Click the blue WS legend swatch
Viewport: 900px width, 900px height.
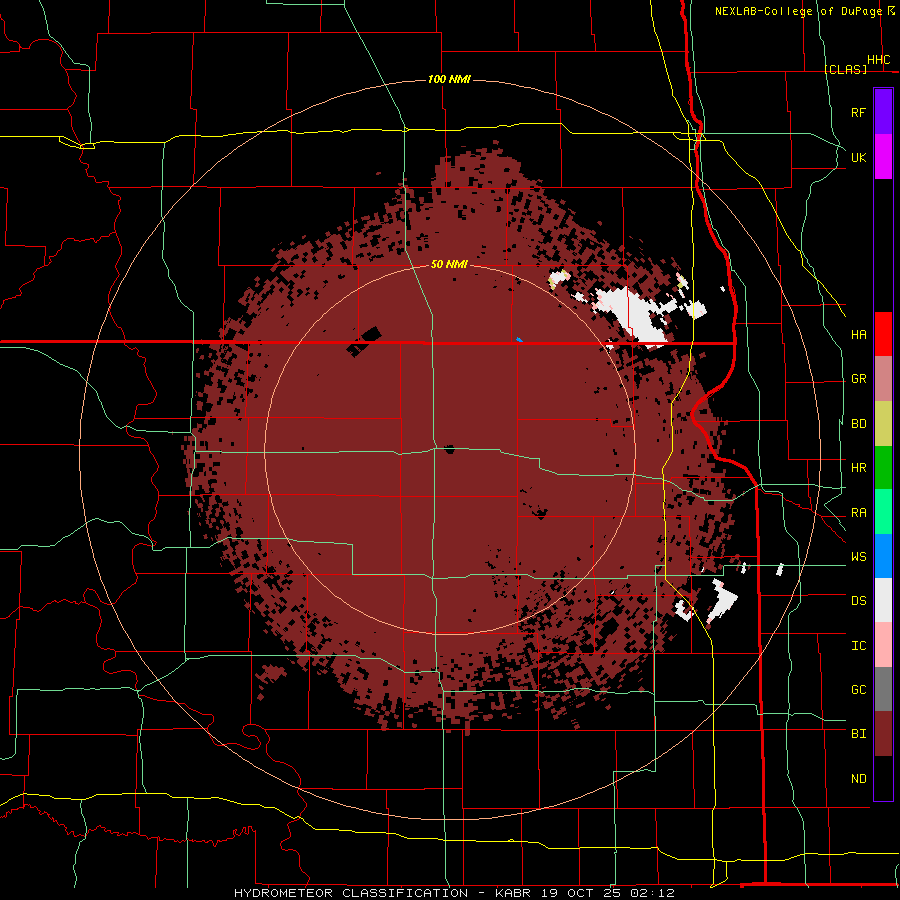click(x=883, y=556)
